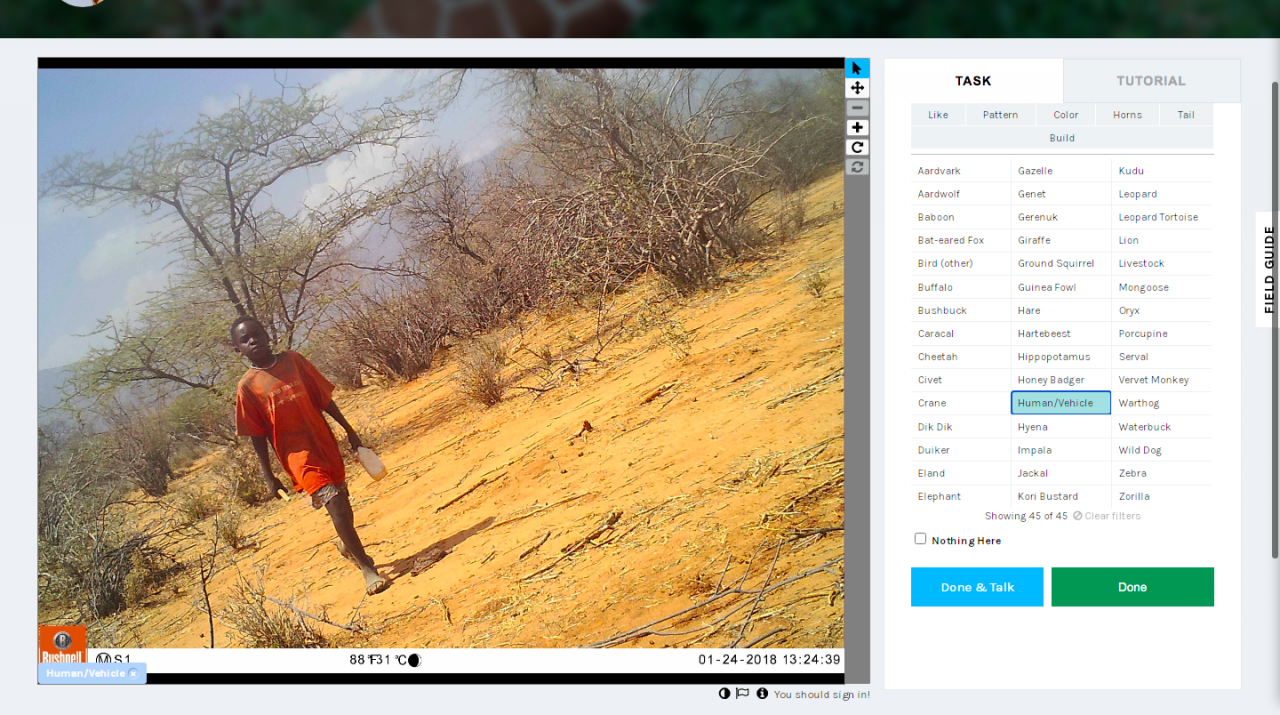Screen dimensions: 1280x715
Task: Select the Hare option
Action: [1061, 310]
